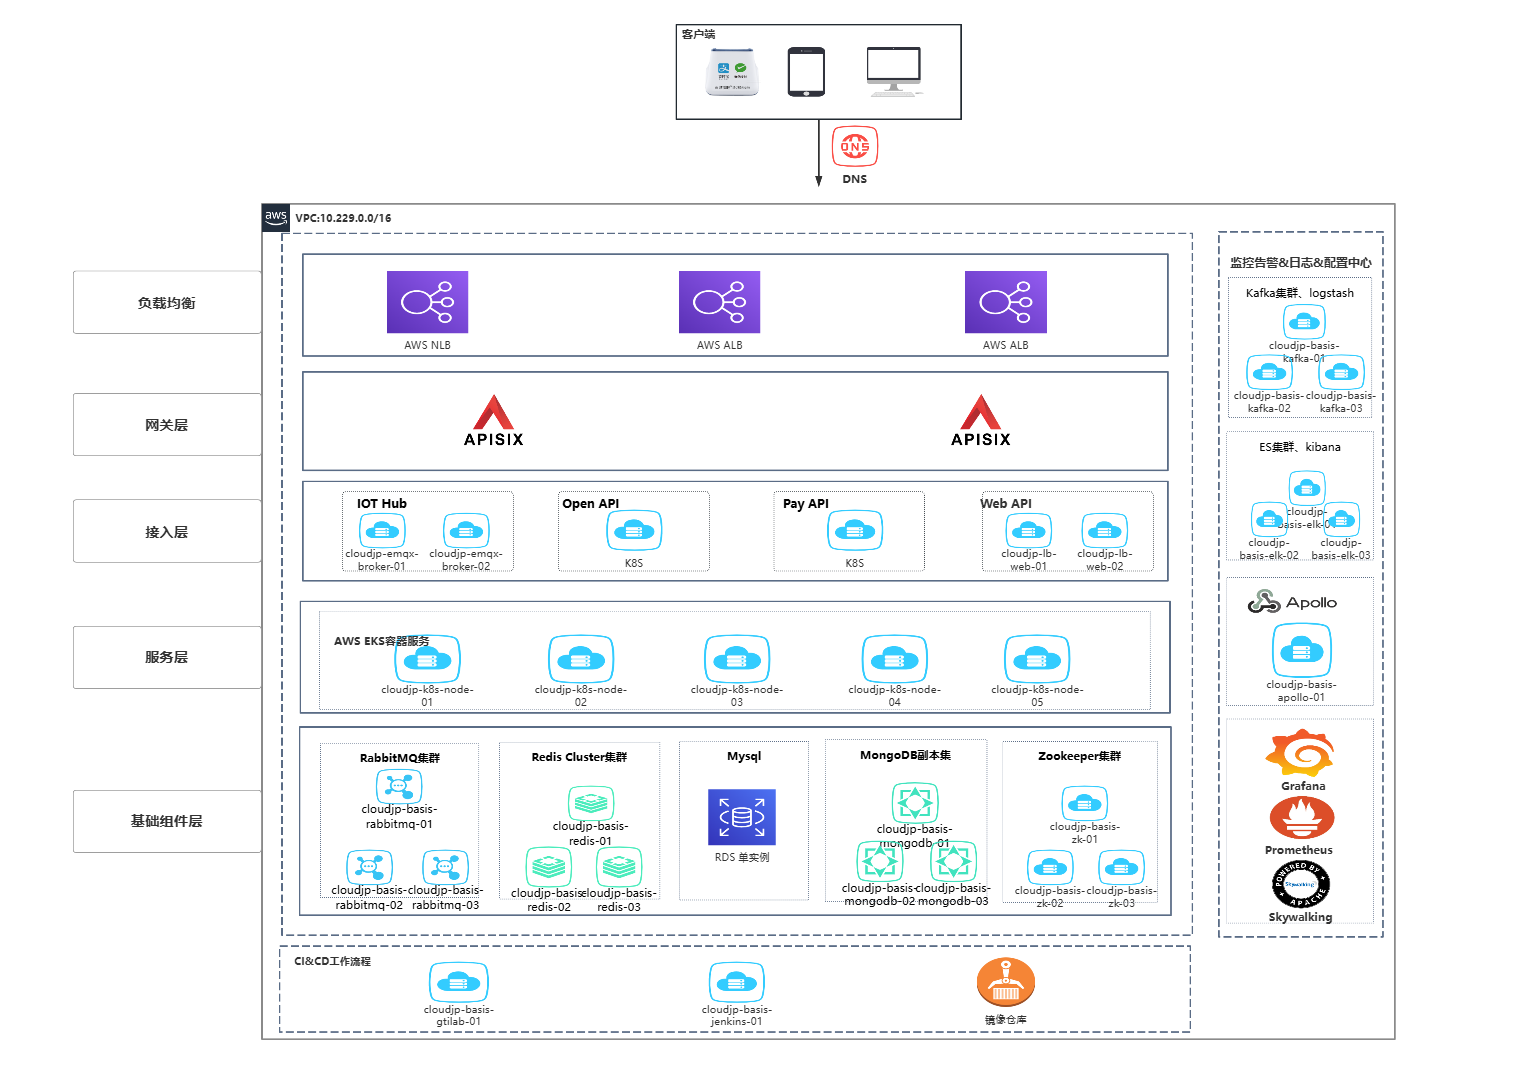Click cloudjp-k8s-node-03 icon
This screenshot has height=1065, width=1515.
[x=737, y=659]
